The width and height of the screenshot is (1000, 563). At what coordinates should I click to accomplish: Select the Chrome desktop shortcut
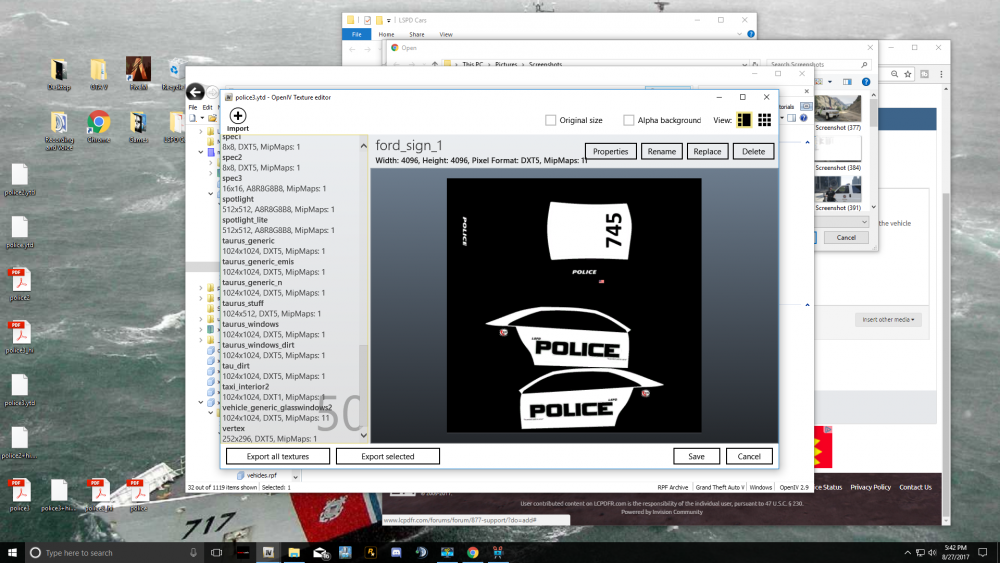[x=98, y=126]
